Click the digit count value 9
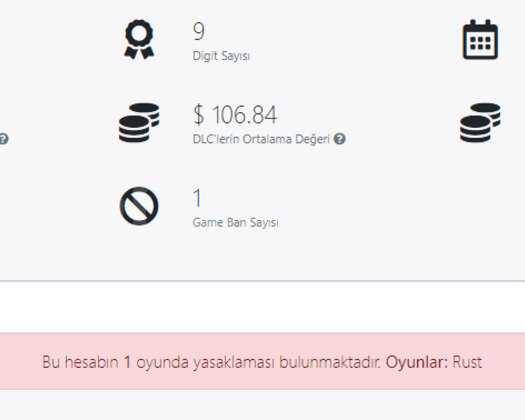 (199, 31)
